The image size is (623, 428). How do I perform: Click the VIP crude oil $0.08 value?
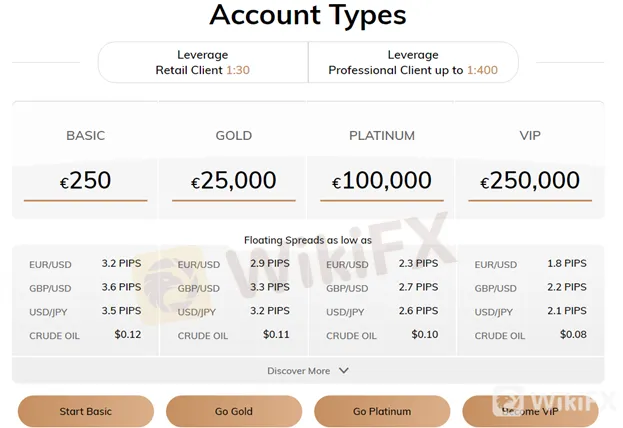[x=573, y=335]
